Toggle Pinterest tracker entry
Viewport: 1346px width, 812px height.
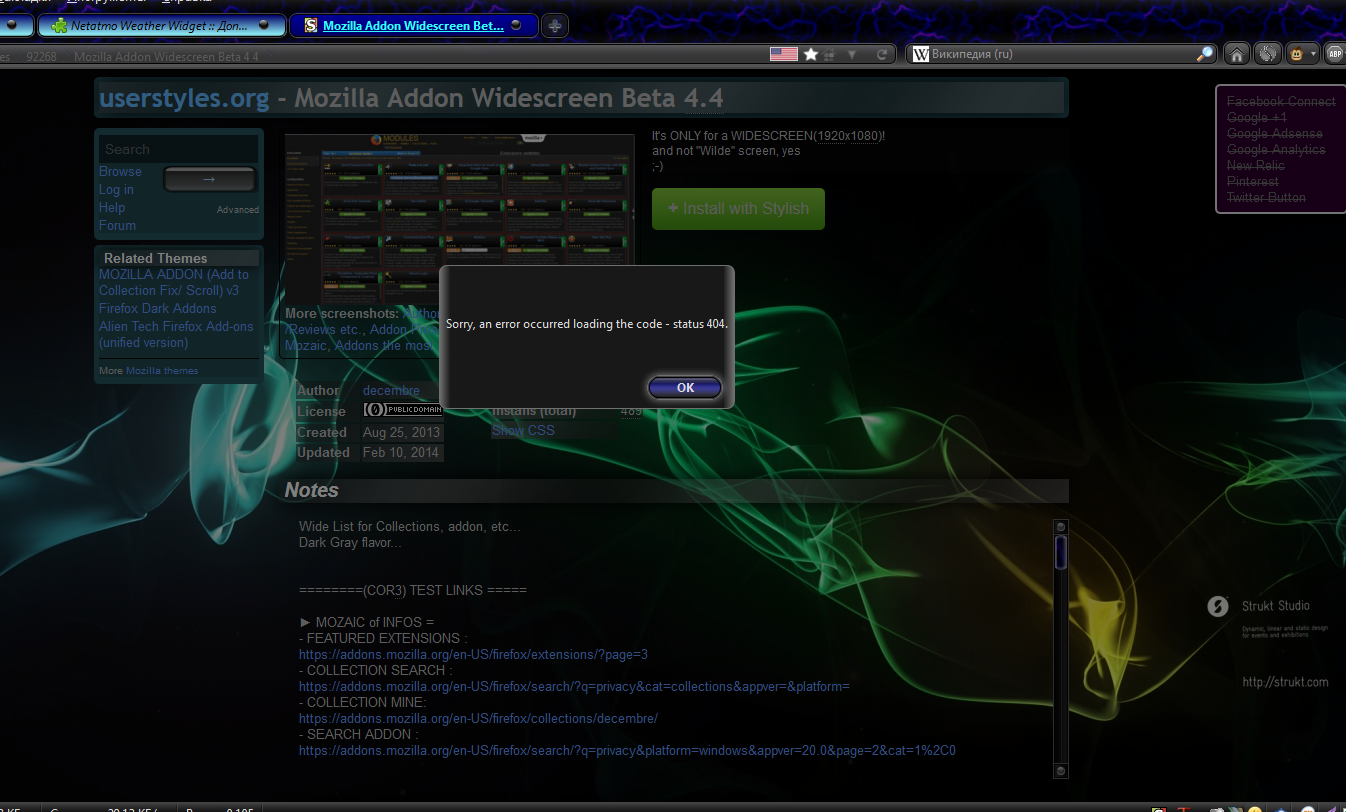point(1253,181)
